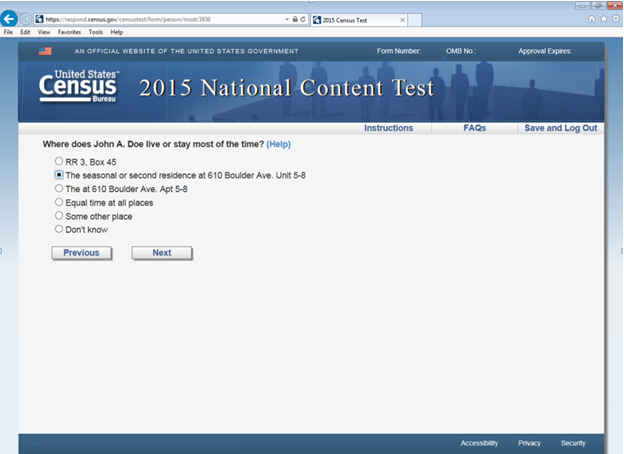
Task: Click the Next button
Action: pyautogui.click(x=162, y=253)
